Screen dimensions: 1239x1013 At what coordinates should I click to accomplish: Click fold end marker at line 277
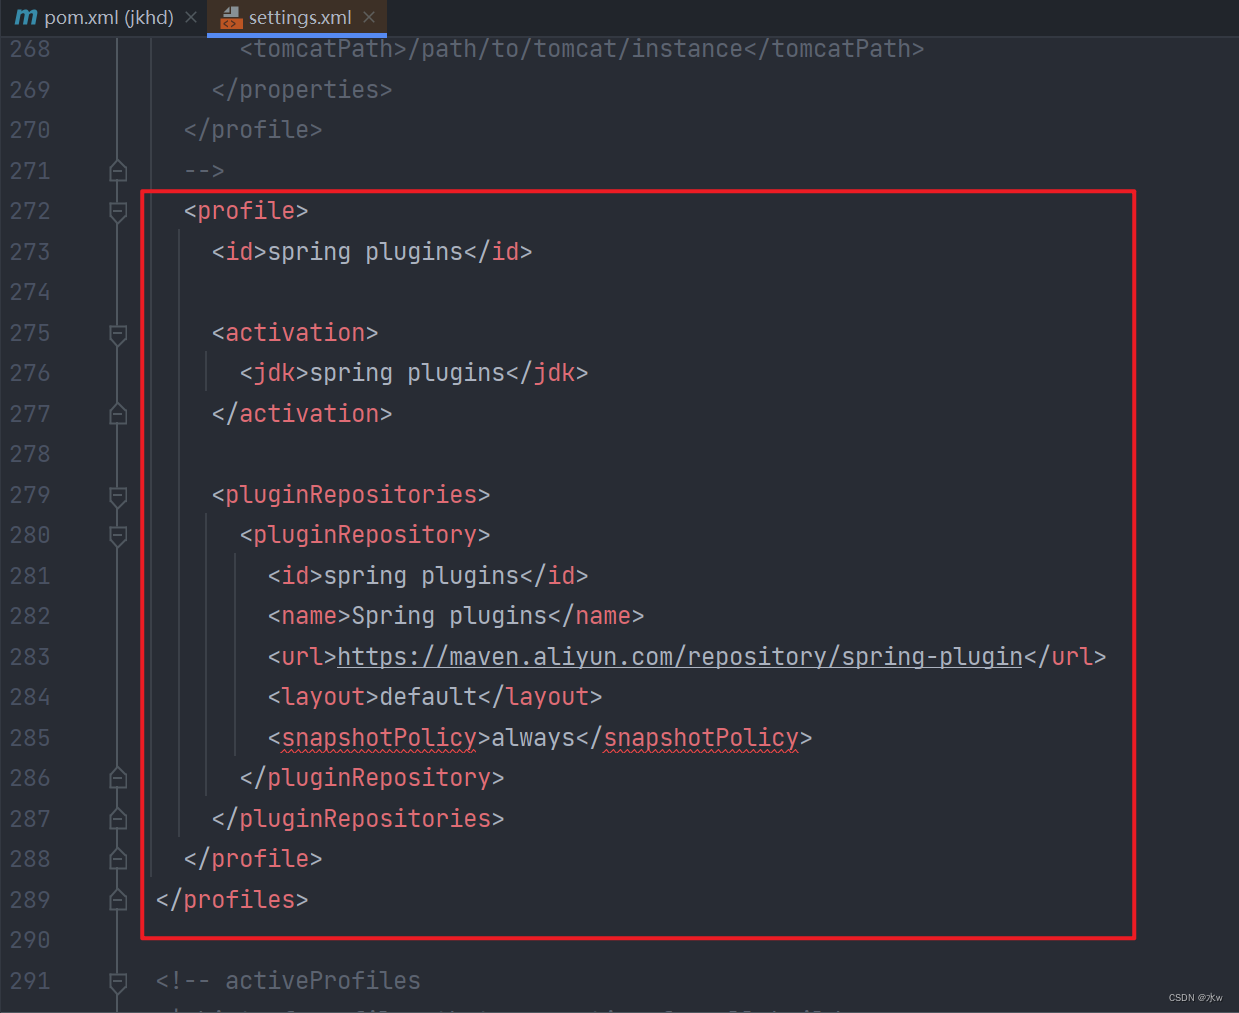(x=118, y=414)
